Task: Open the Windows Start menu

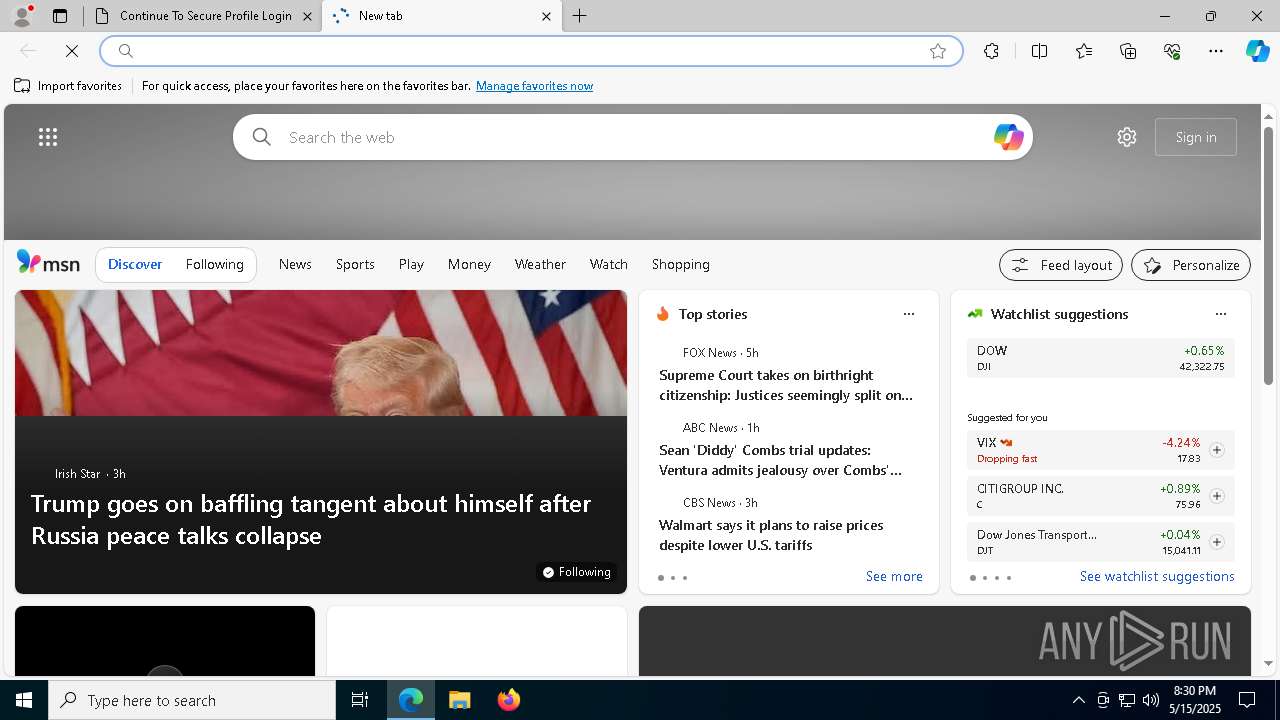Action: (x=24, y=700)
